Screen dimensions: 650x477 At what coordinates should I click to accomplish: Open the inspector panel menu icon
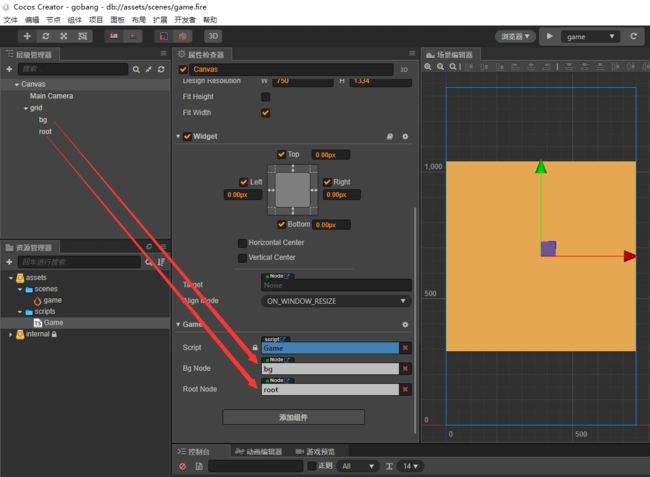pos(412,53)
